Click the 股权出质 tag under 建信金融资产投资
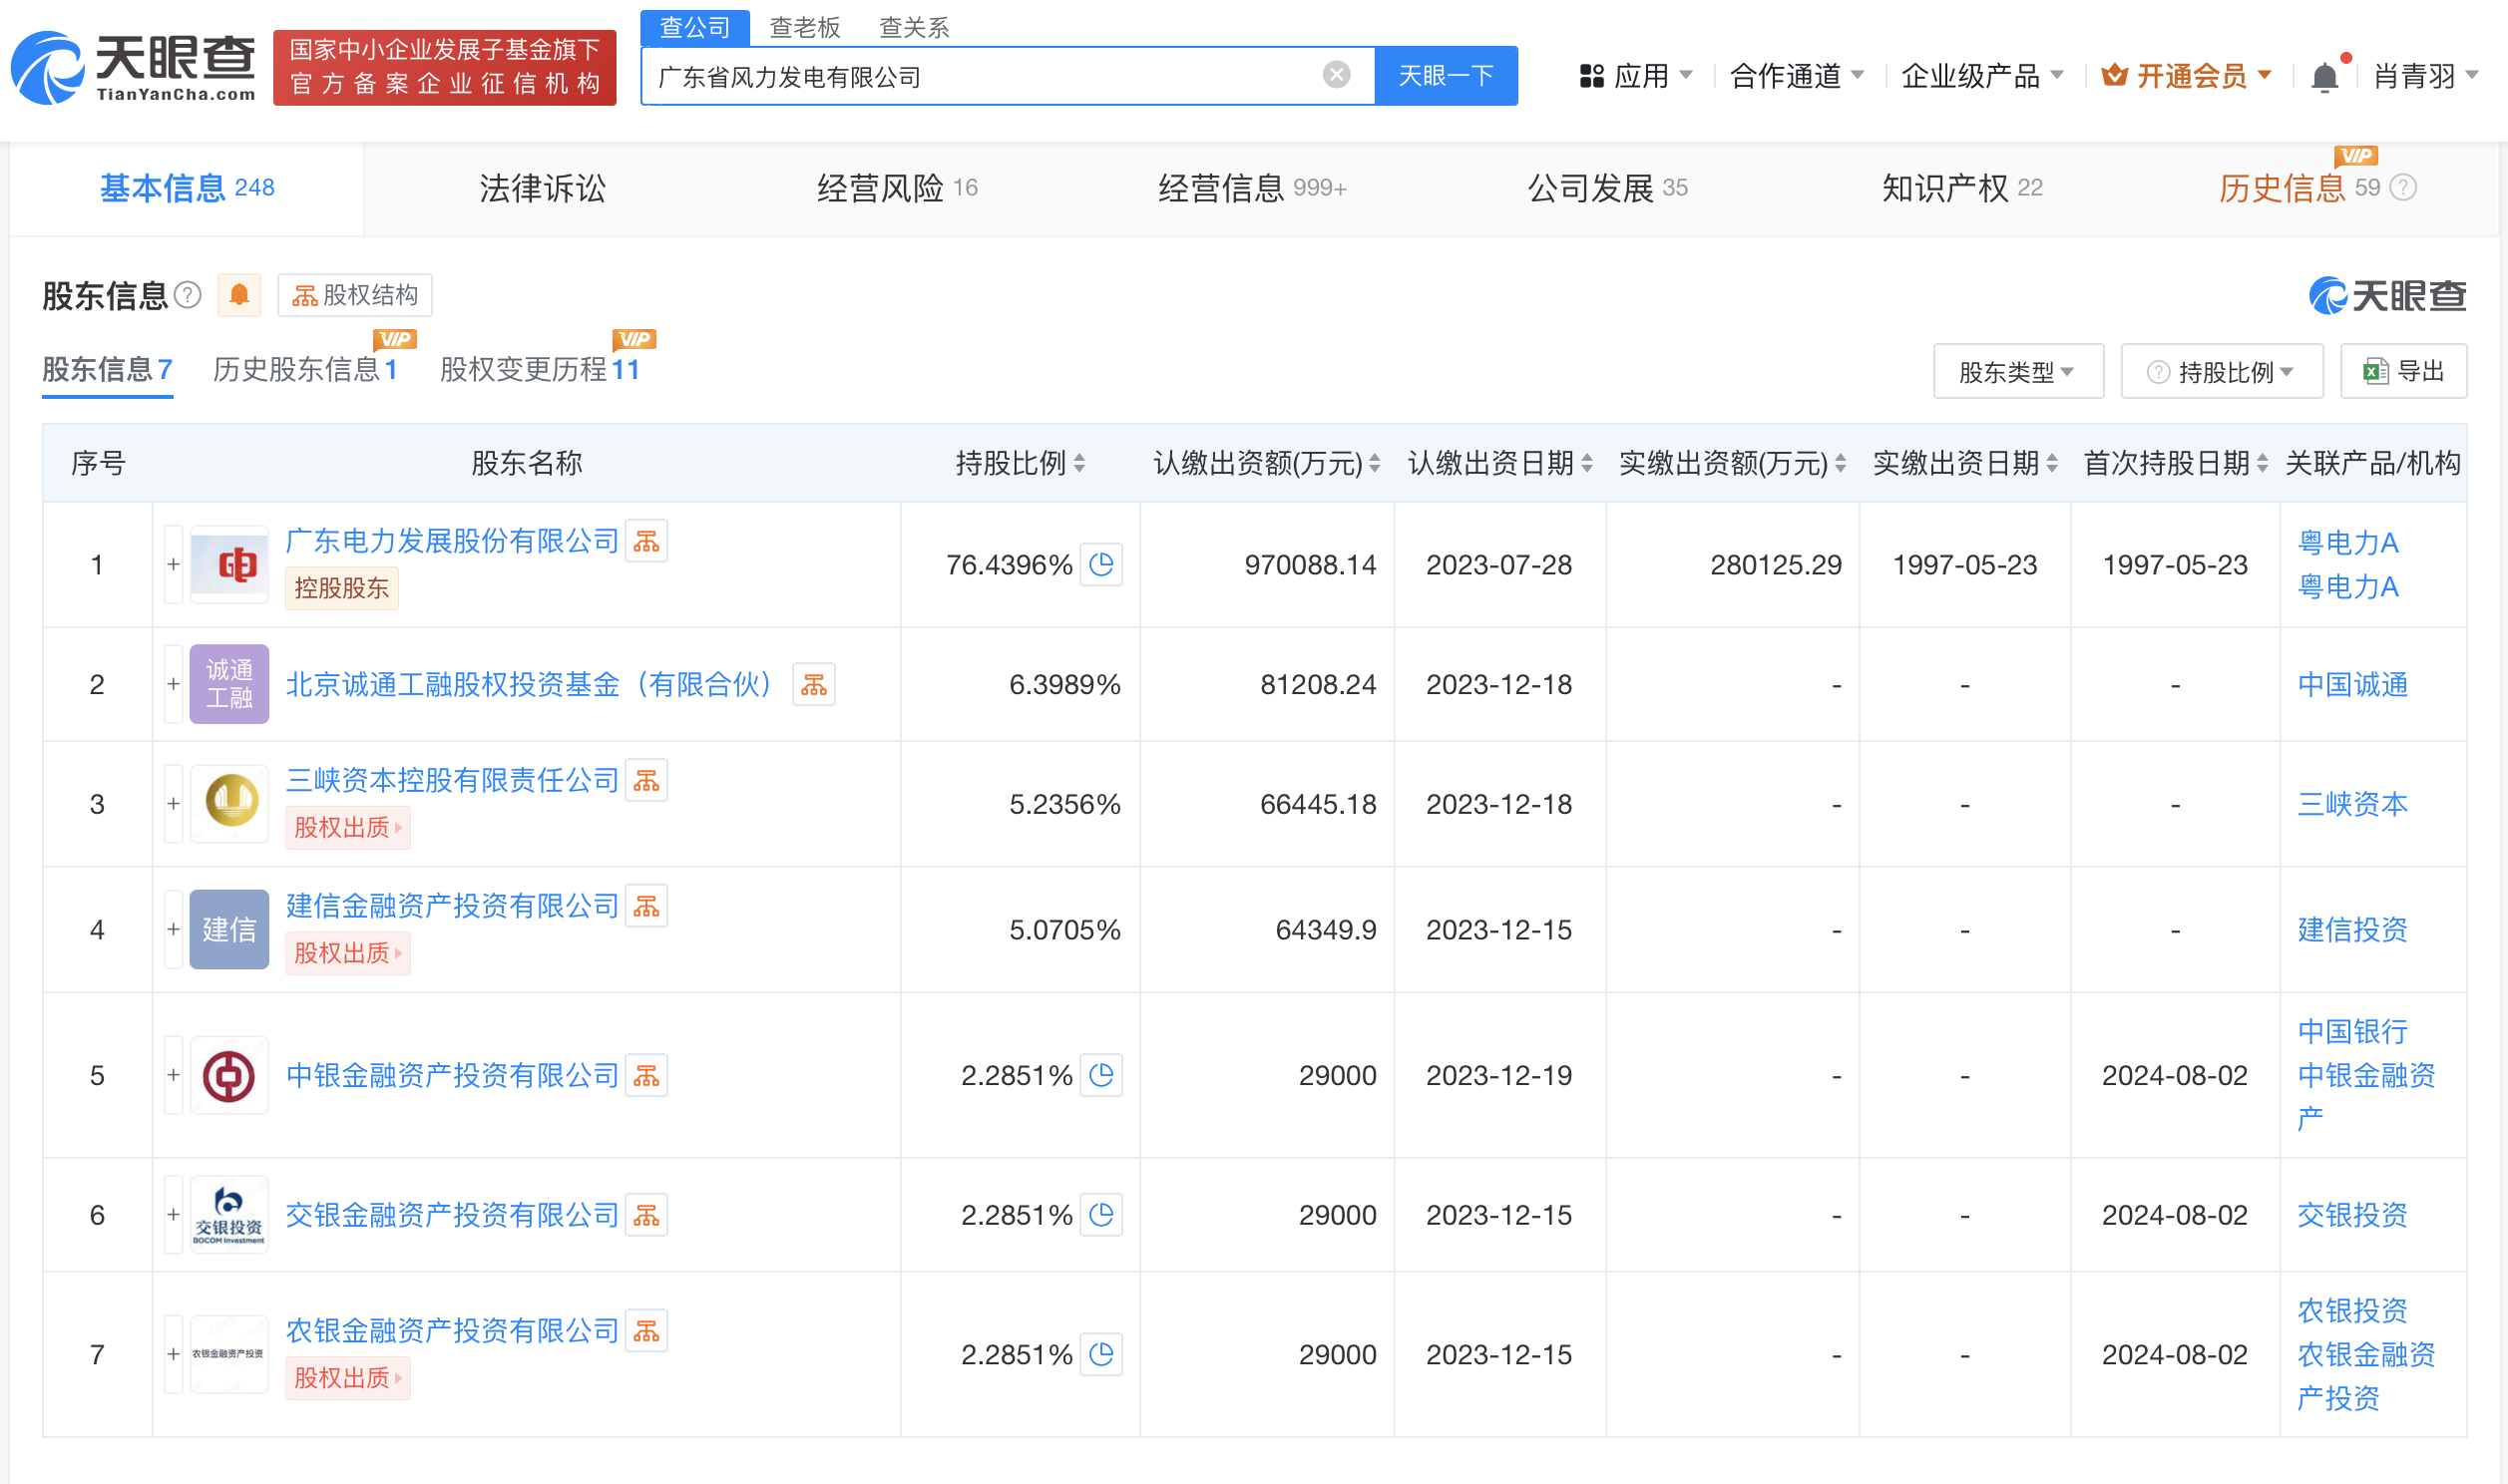 [347, 953]
